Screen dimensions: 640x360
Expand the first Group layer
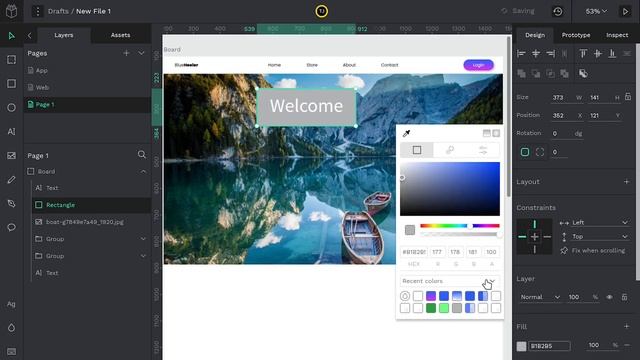[143, 239]
